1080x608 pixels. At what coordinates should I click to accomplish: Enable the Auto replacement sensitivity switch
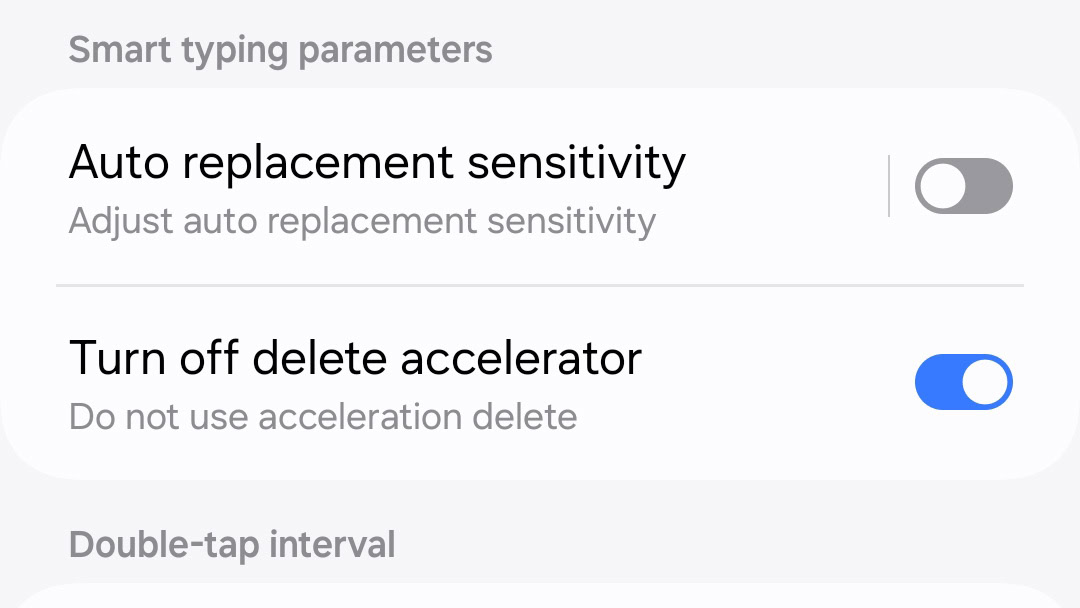963,186
